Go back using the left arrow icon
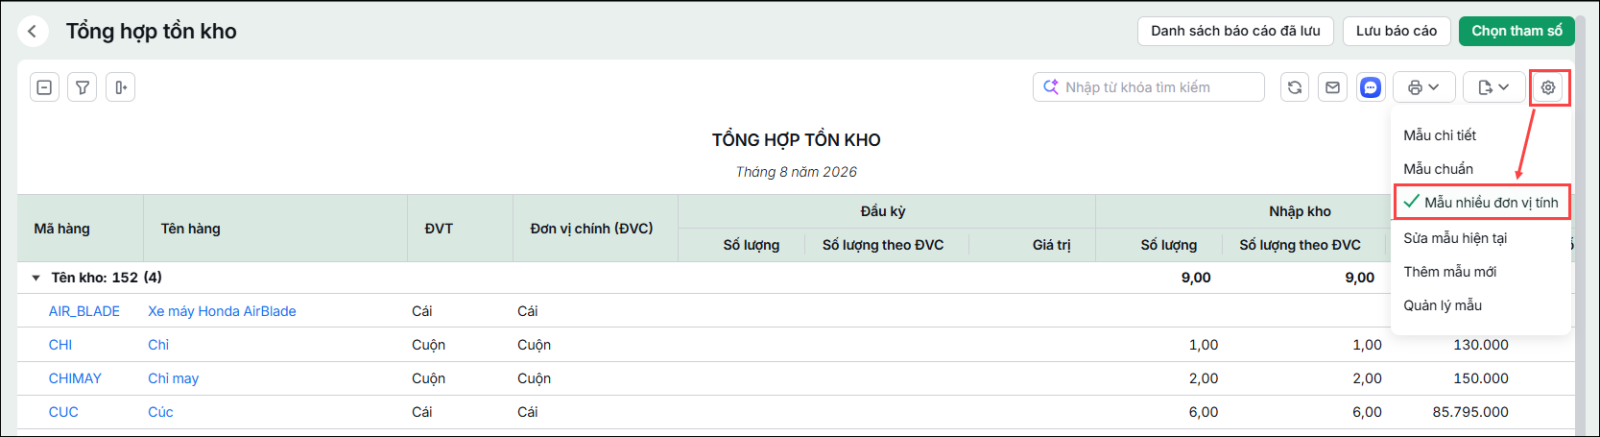 [32, 32]
